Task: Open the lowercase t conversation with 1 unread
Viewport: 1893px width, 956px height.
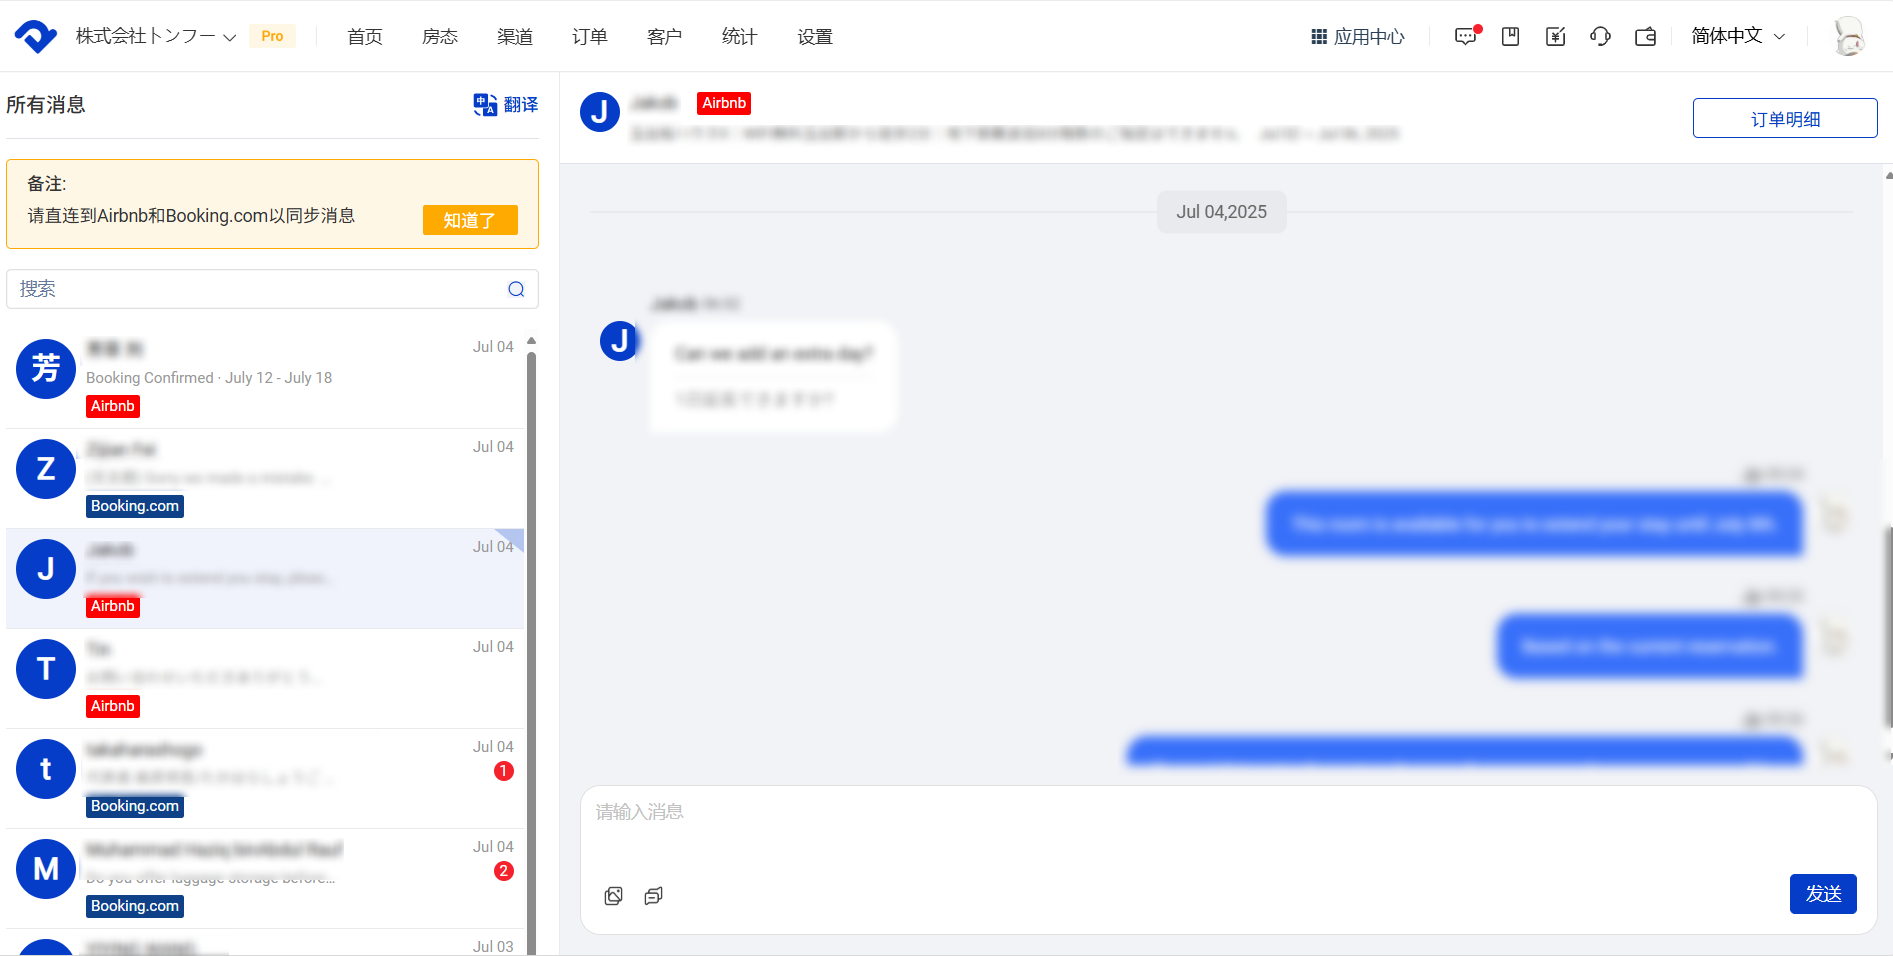Action: (265, 778)
